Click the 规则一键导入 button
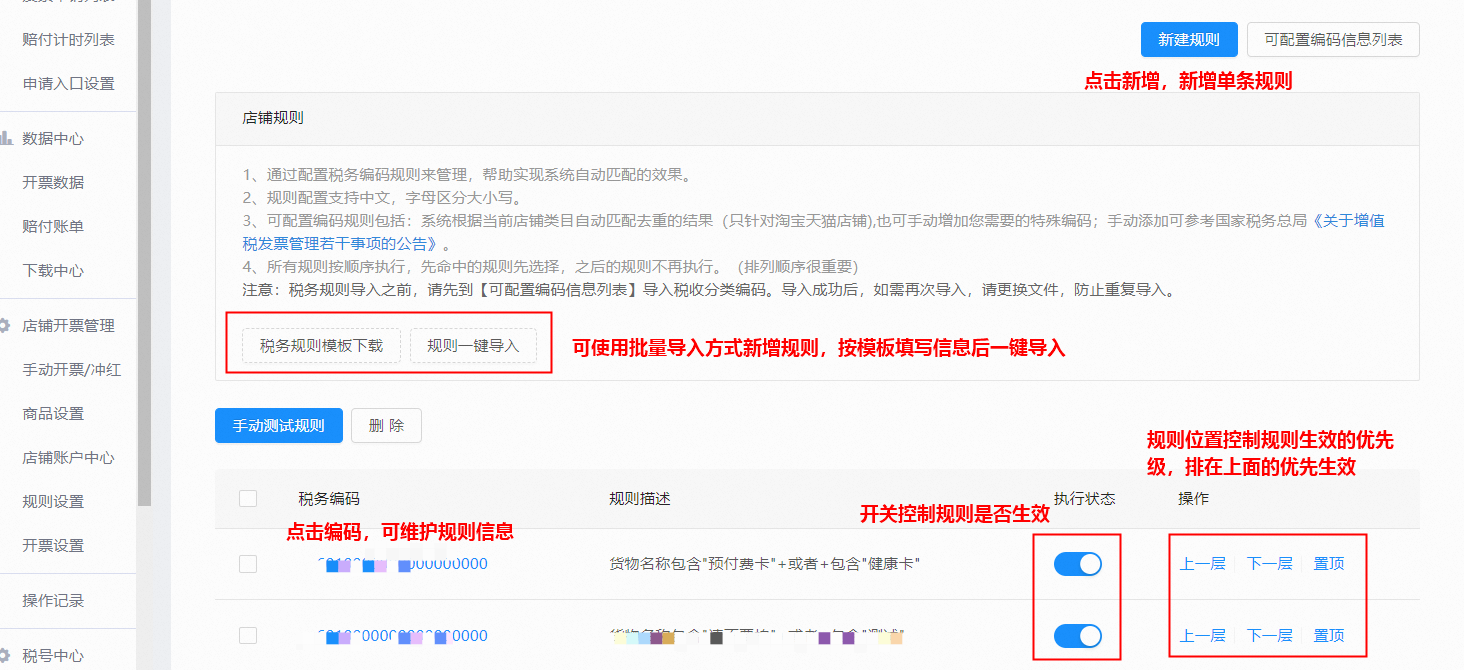This screenshot has height=670, width=1464. coord(473,346)
